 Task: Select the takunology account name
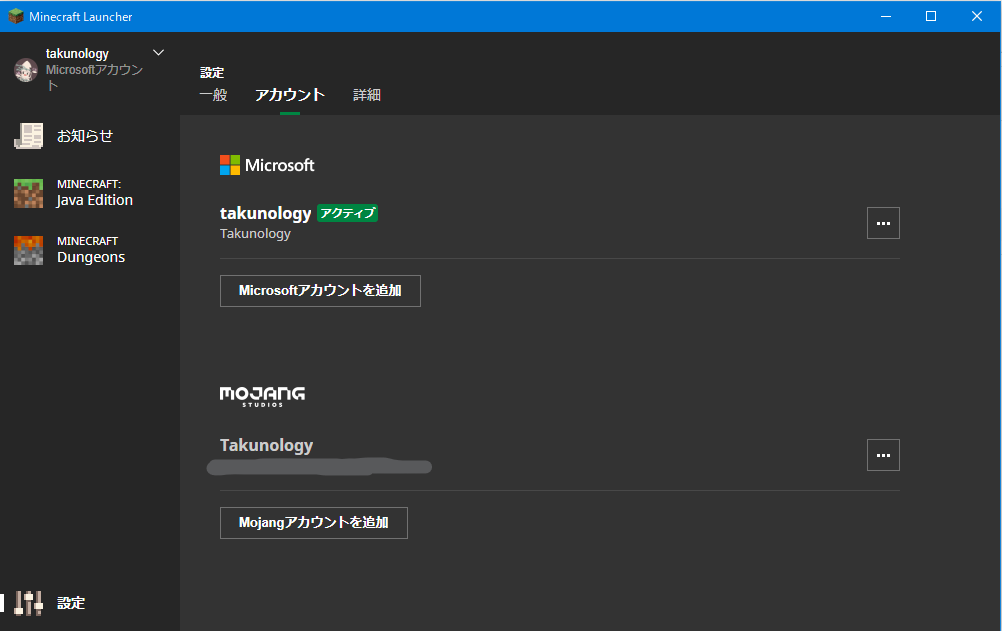265,212
